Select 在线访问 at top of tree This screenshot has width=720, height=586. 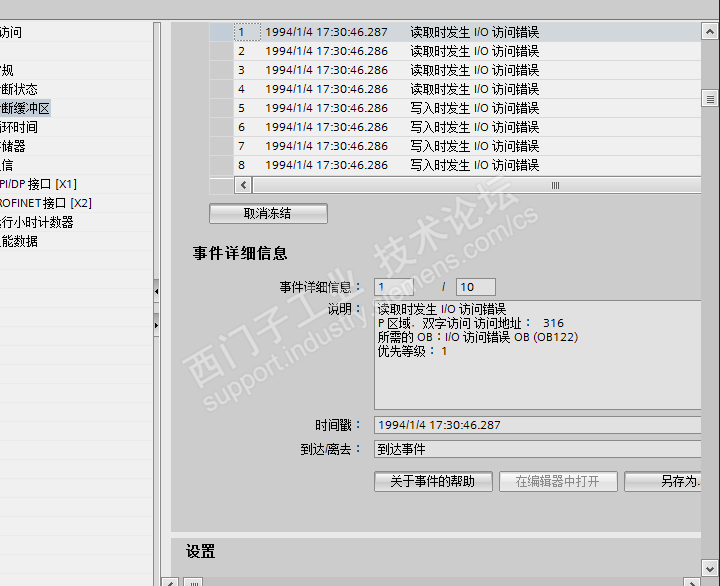(x=11, y=32)
